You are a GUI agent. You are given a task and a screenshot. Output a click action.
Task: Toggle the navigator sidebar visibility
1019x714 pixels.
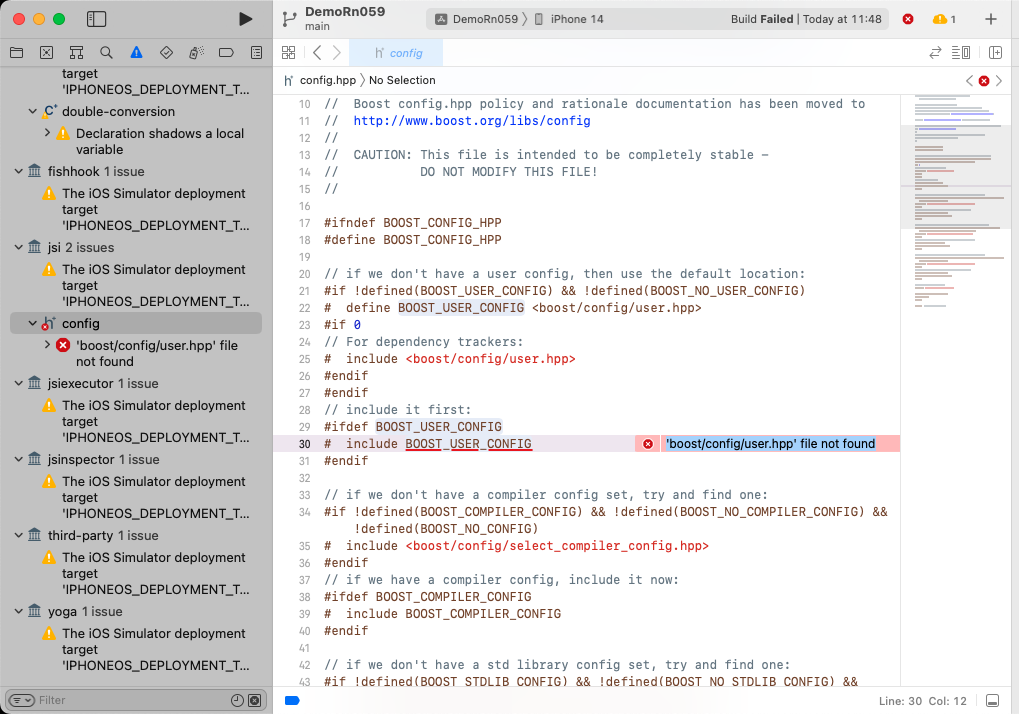(97, 19)
